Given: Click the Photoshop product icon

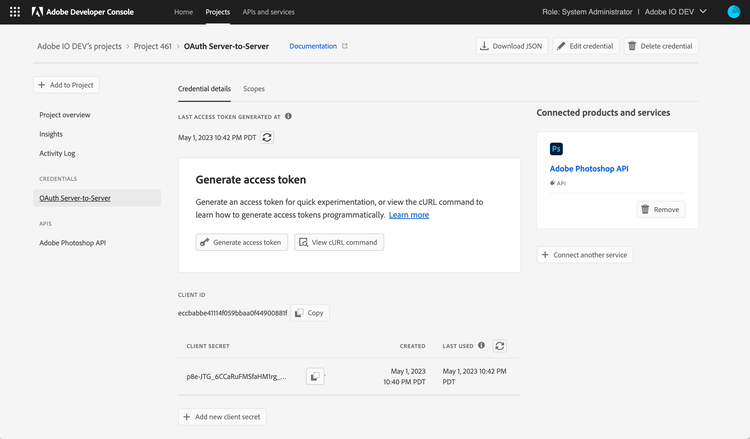Looking at the screenshot, I should pyautogui.click(x=557, y=149).
